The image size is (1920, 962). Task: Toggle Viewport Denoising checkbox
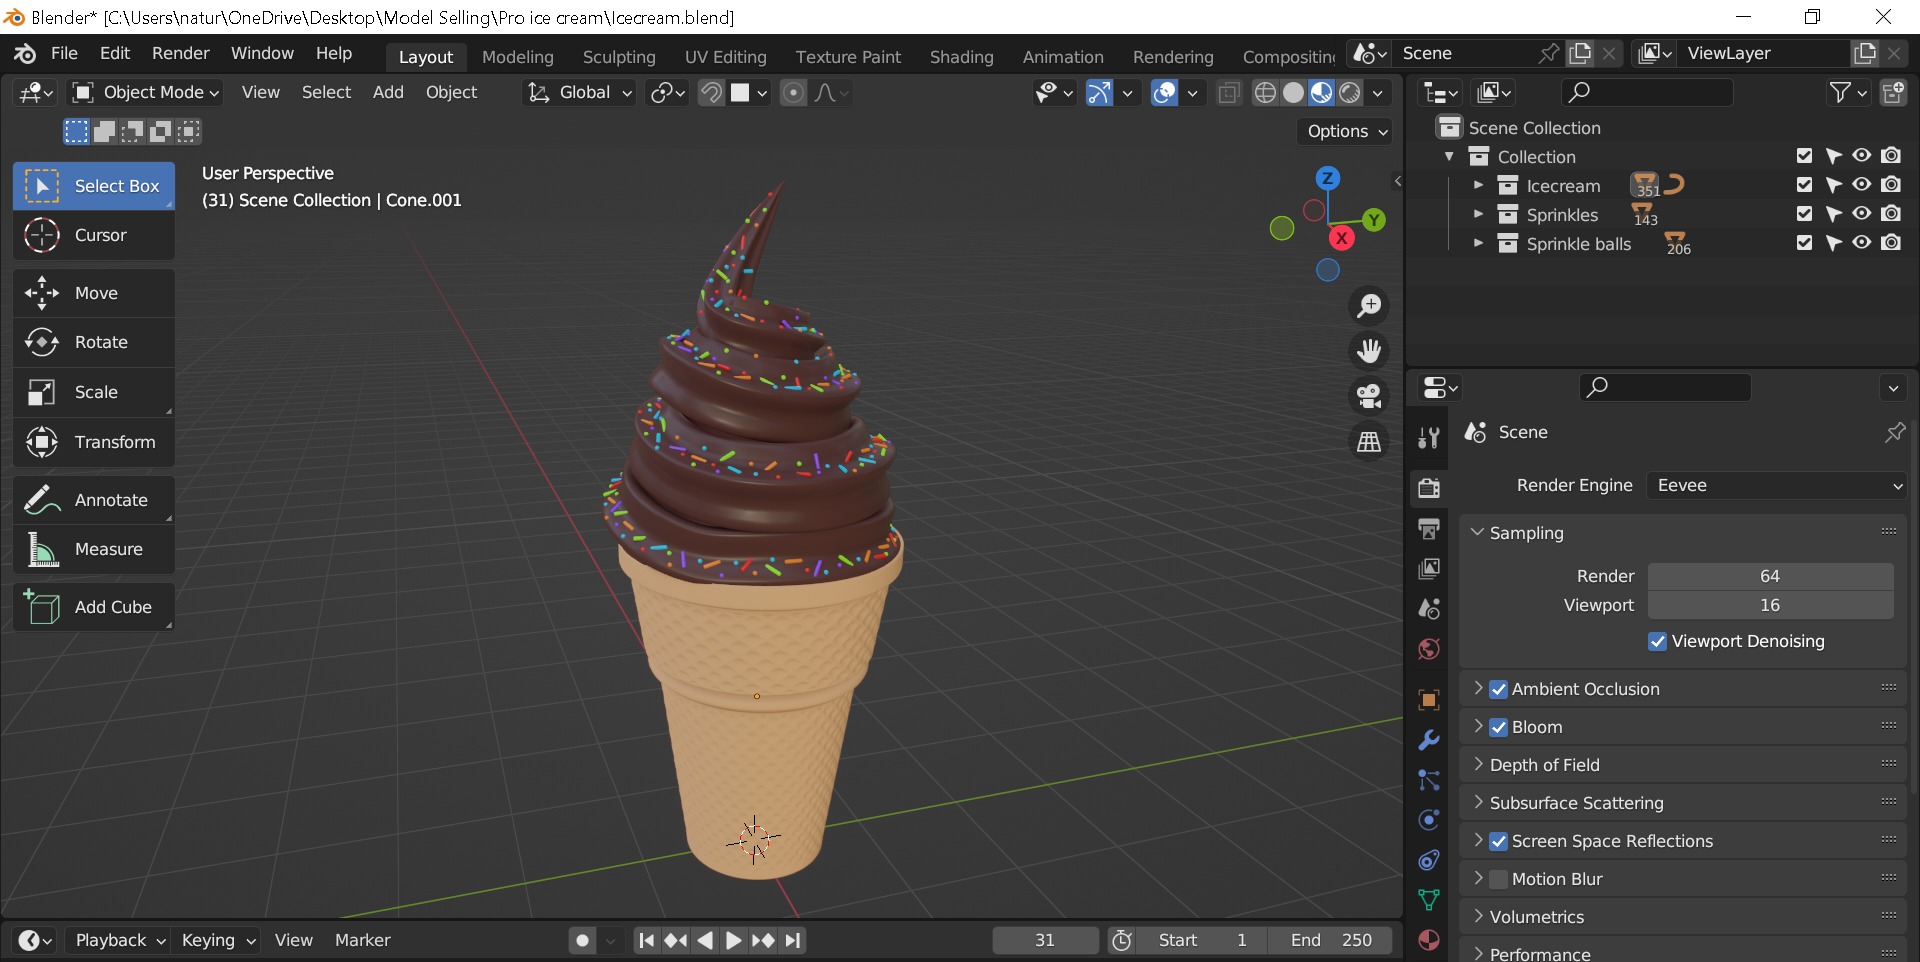[x=1657, y=641]
